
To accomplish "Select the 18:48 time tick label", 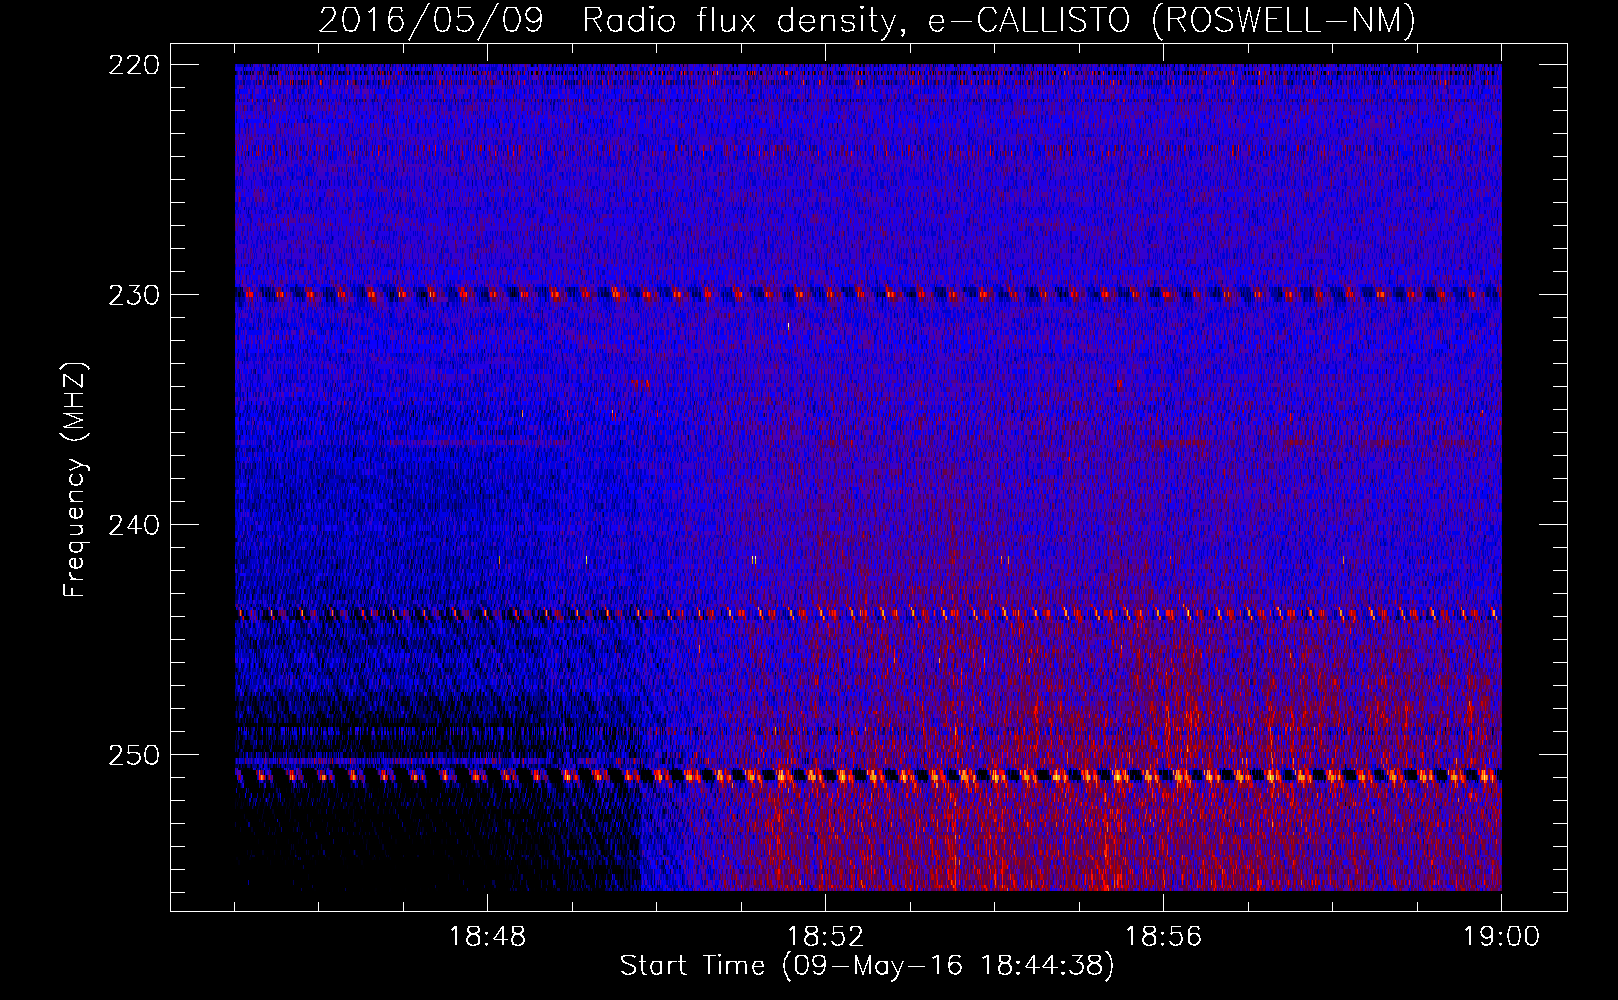I will click(x=487, y=937).
